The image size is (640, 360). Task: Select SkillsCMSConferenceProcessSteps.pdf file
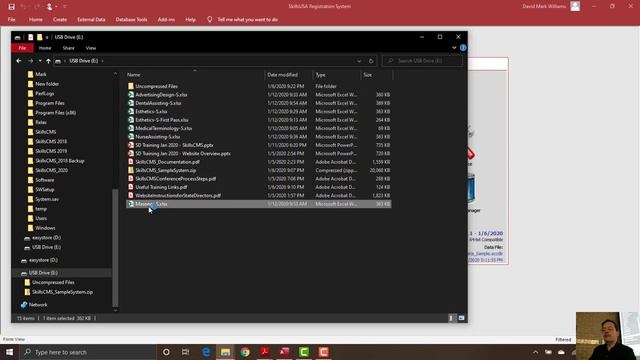(x=176, y=179)
